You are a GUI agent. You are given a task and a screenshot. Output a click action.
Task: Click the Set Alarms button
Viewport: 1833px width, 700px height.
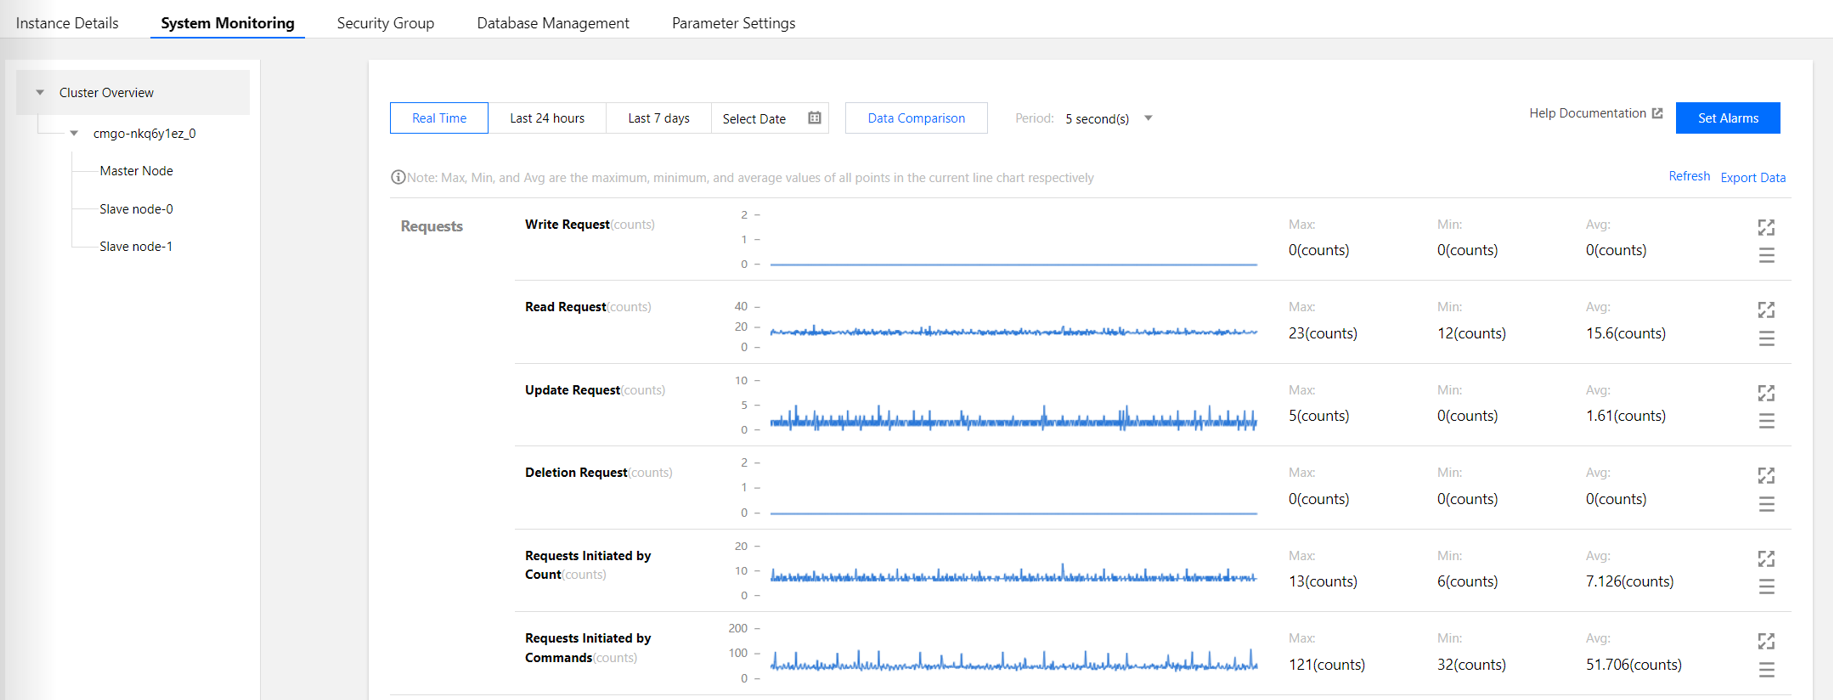[x=1728, y=118]
